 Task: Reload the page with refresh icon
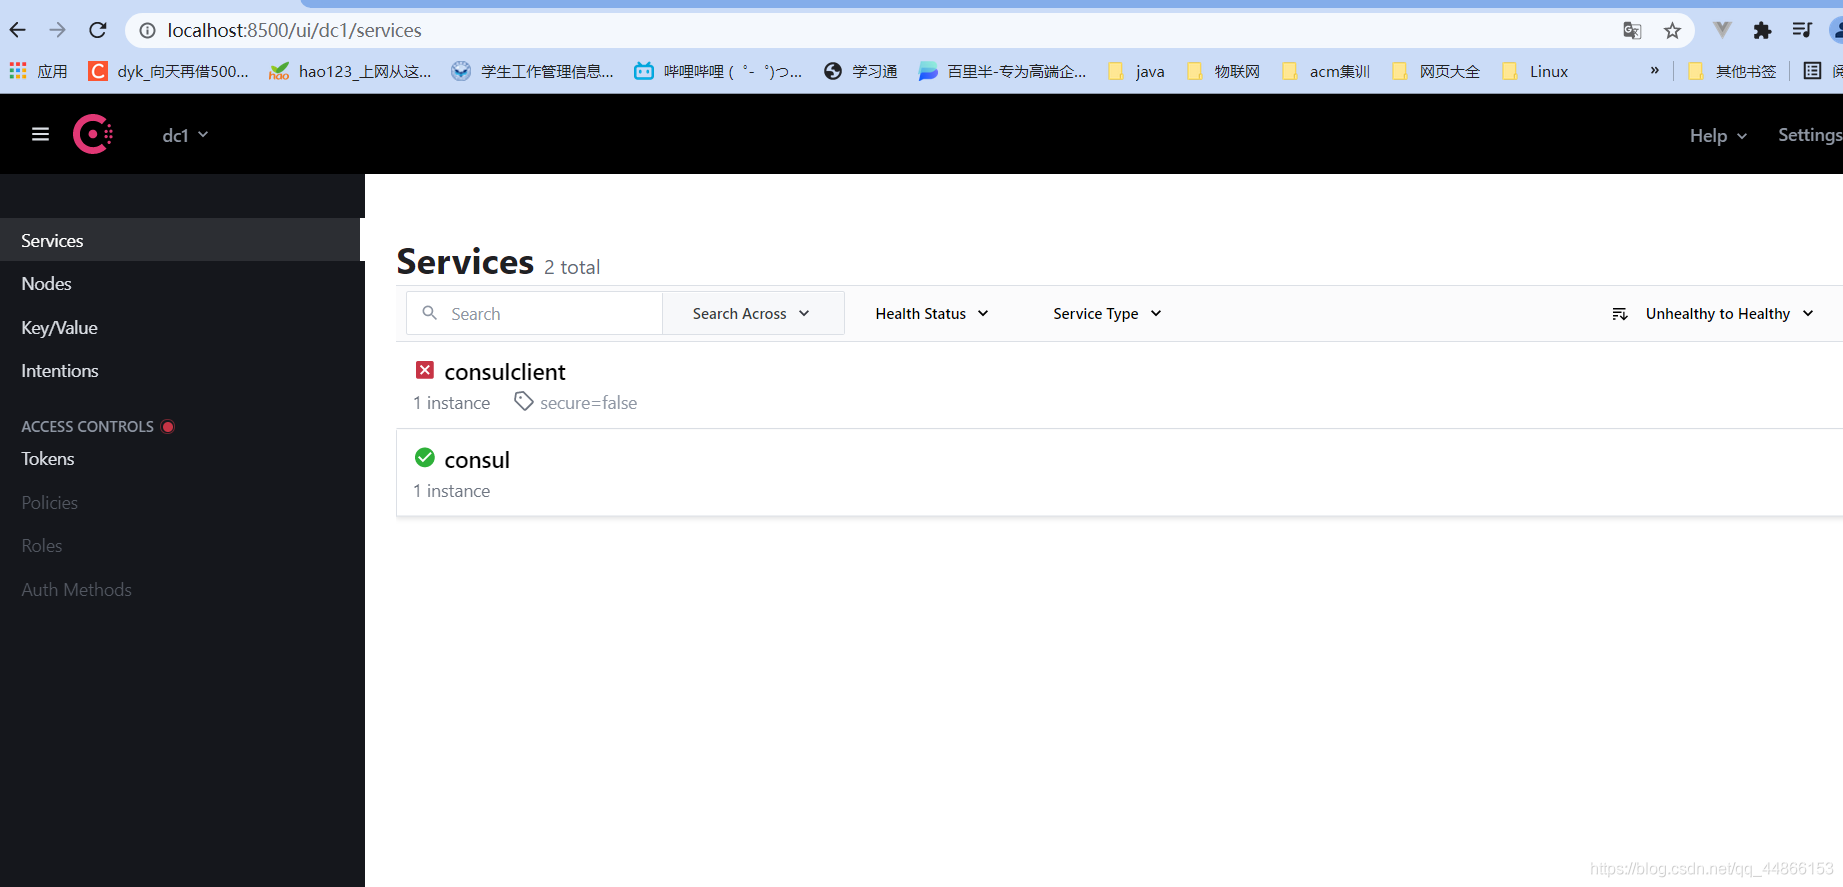[97, 30]
